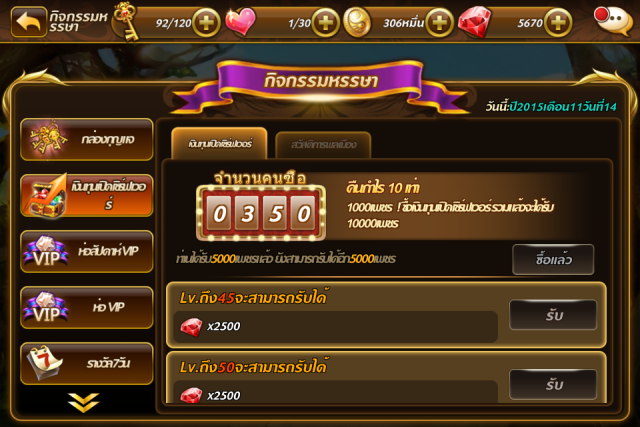Viewport: 640px width, 427px height.
Task: Claim the Lv.45 reward of 2500 gems
Action: (553, 315)
